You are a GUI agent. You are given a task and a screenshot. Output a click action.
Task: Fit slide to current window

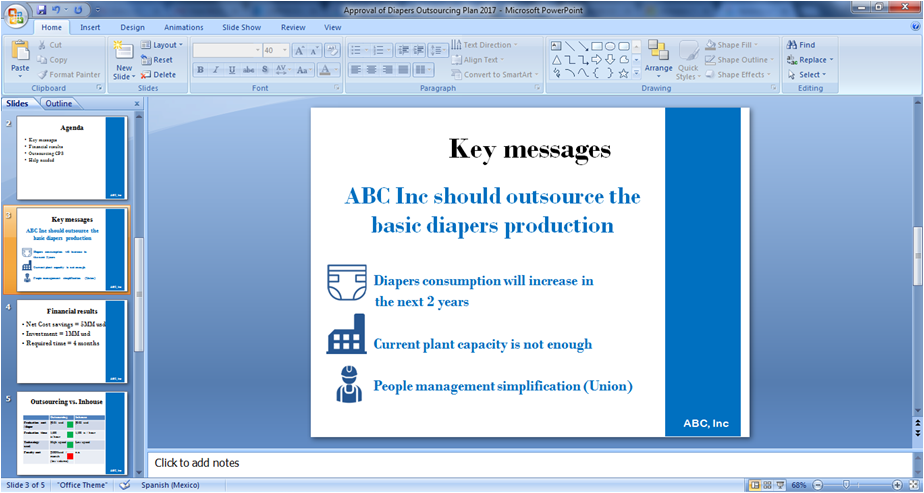pyautogui.click(x=915, y=485)
